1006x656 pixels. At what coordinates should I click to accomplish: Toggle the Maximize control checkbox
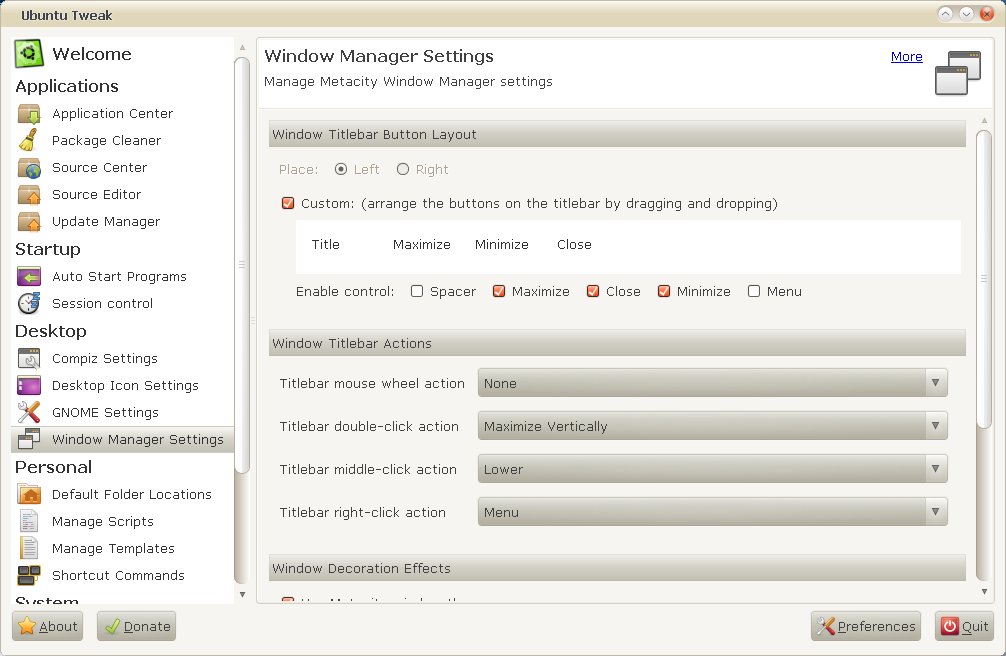click(499, 291)
